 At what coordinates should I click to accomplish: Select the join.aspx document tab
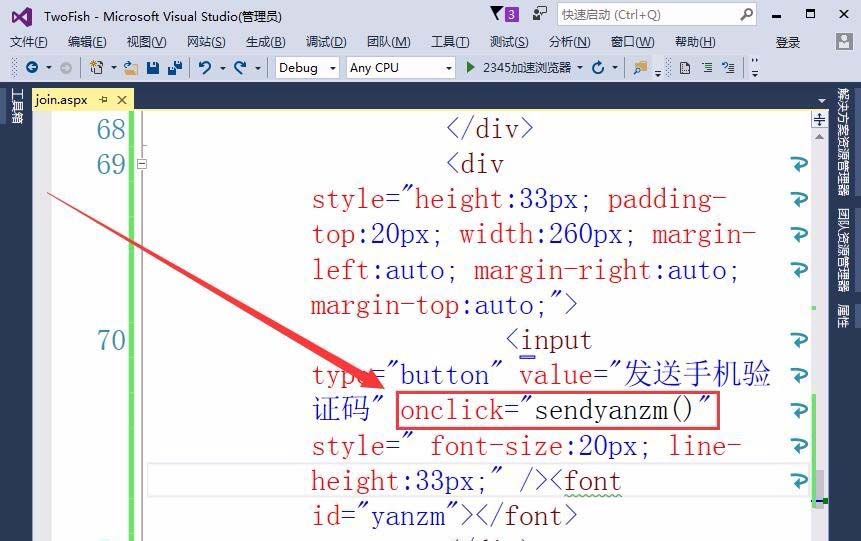pyautogui.click(x=62, y=99)
